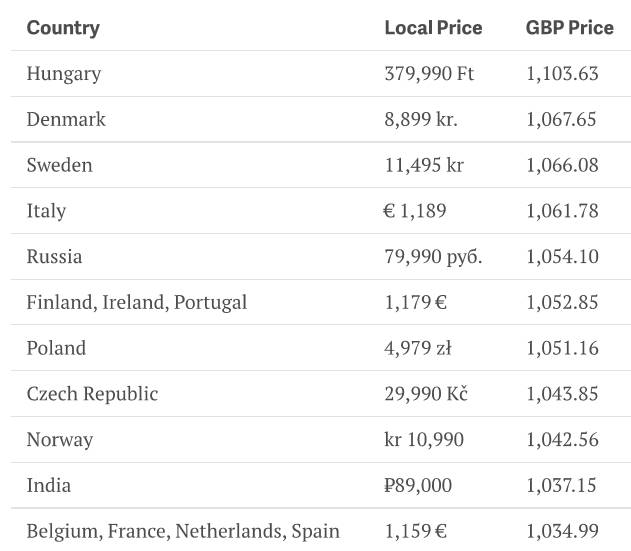631x551 pixels.
Task: Select the Czech Republic country cell
Action: 92,394
